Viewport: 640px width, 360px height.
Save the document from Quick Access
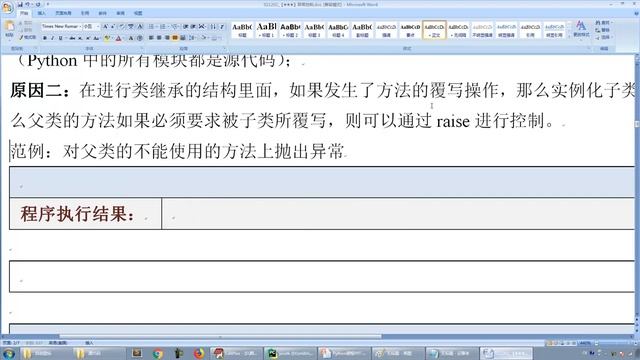click(x=20, y=4)
